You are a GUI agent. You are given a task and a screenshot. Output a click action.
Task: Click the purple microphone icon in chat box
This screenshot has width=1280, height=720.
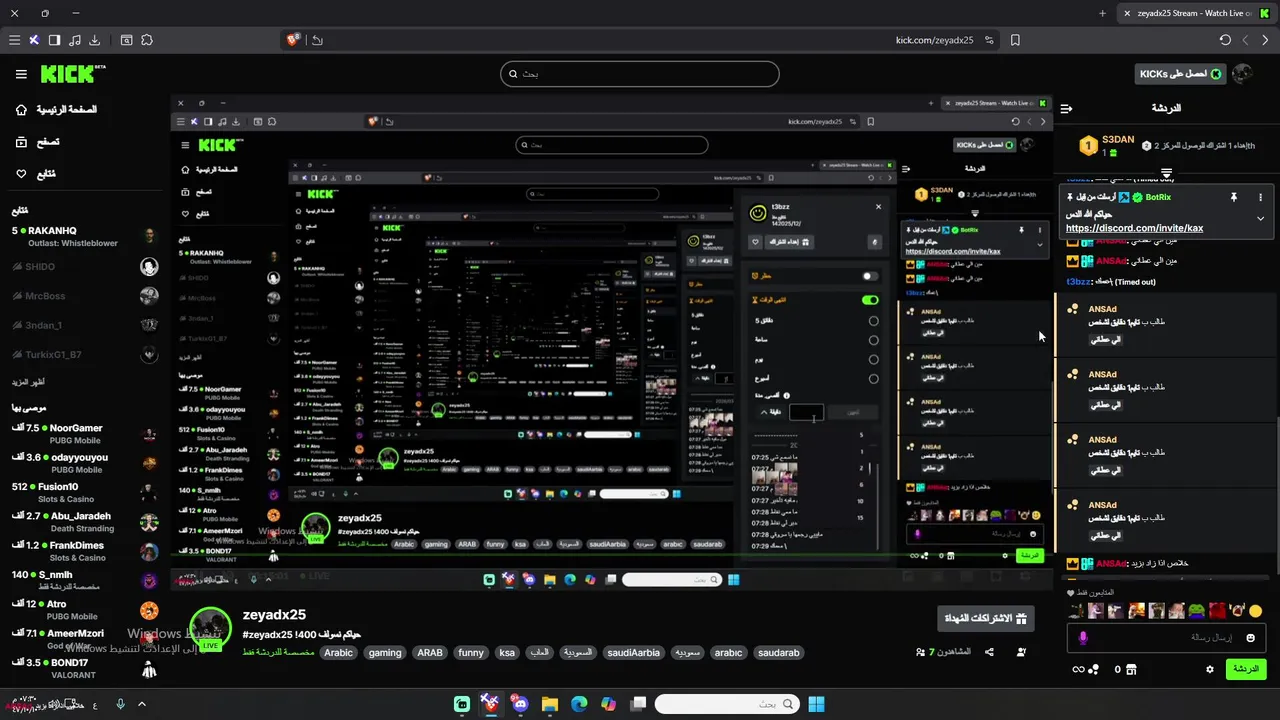coord(1083,638)
